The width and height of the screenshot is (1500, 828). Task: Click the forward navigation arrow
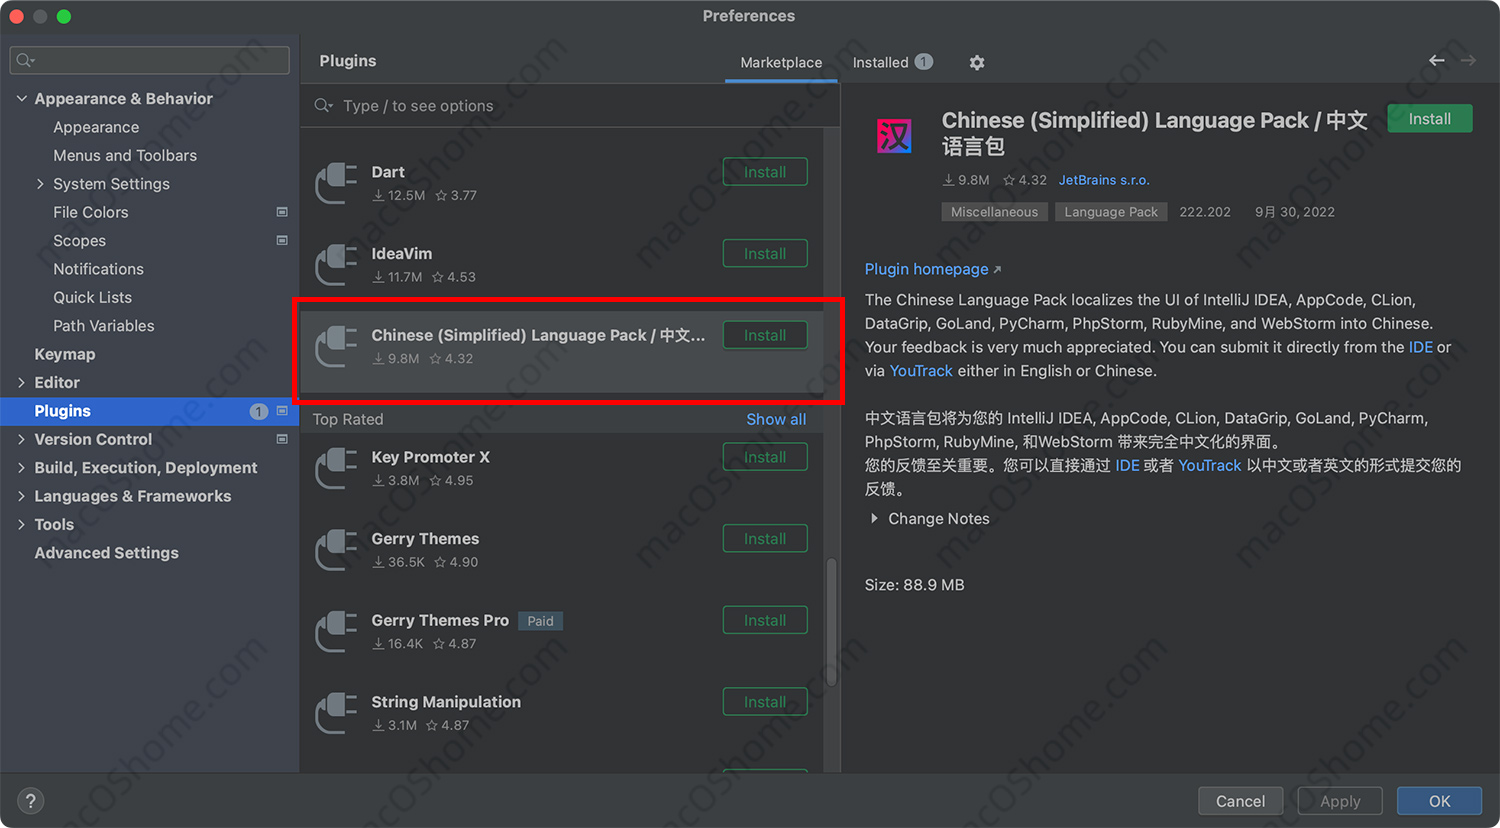point(1468,61)
